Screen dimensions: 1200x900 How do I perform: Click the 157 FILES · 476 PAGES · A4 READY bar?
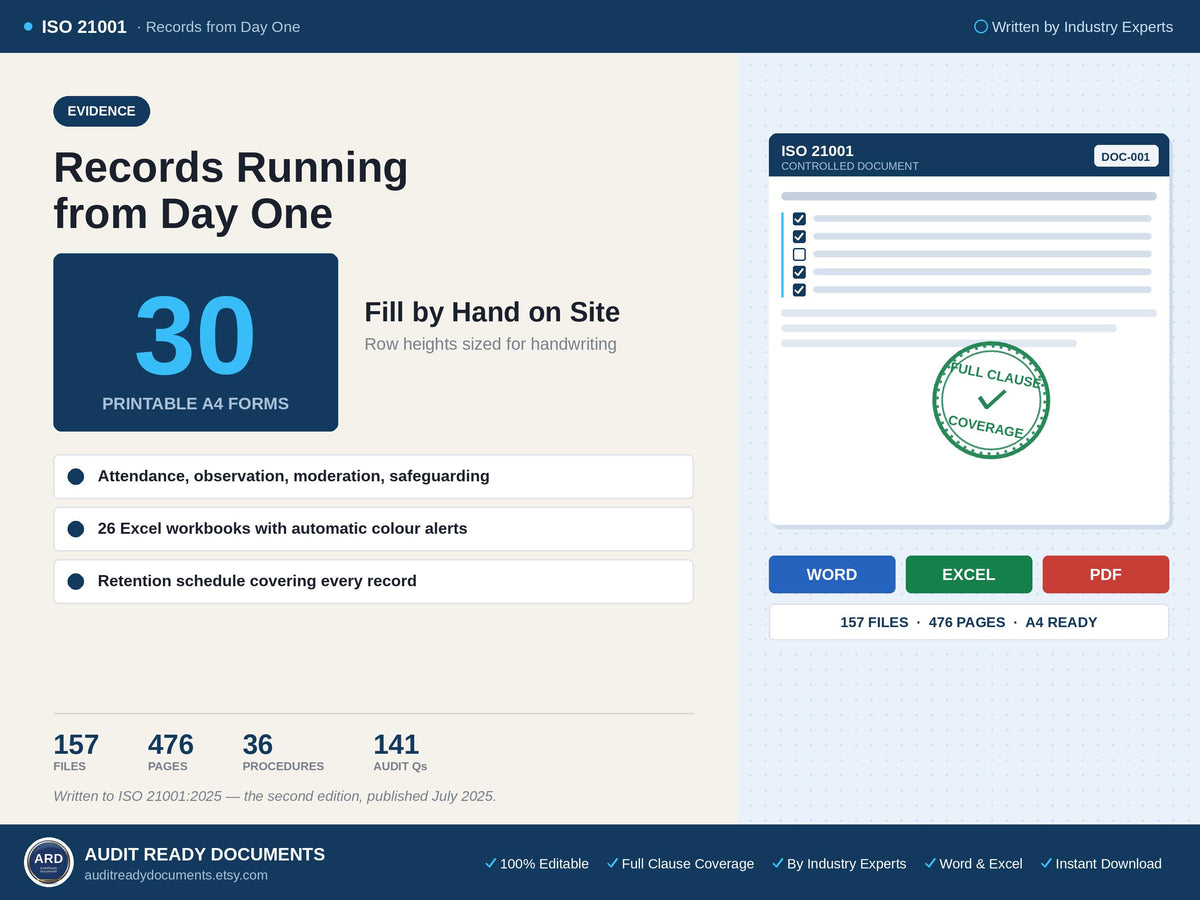coord(969,622)
